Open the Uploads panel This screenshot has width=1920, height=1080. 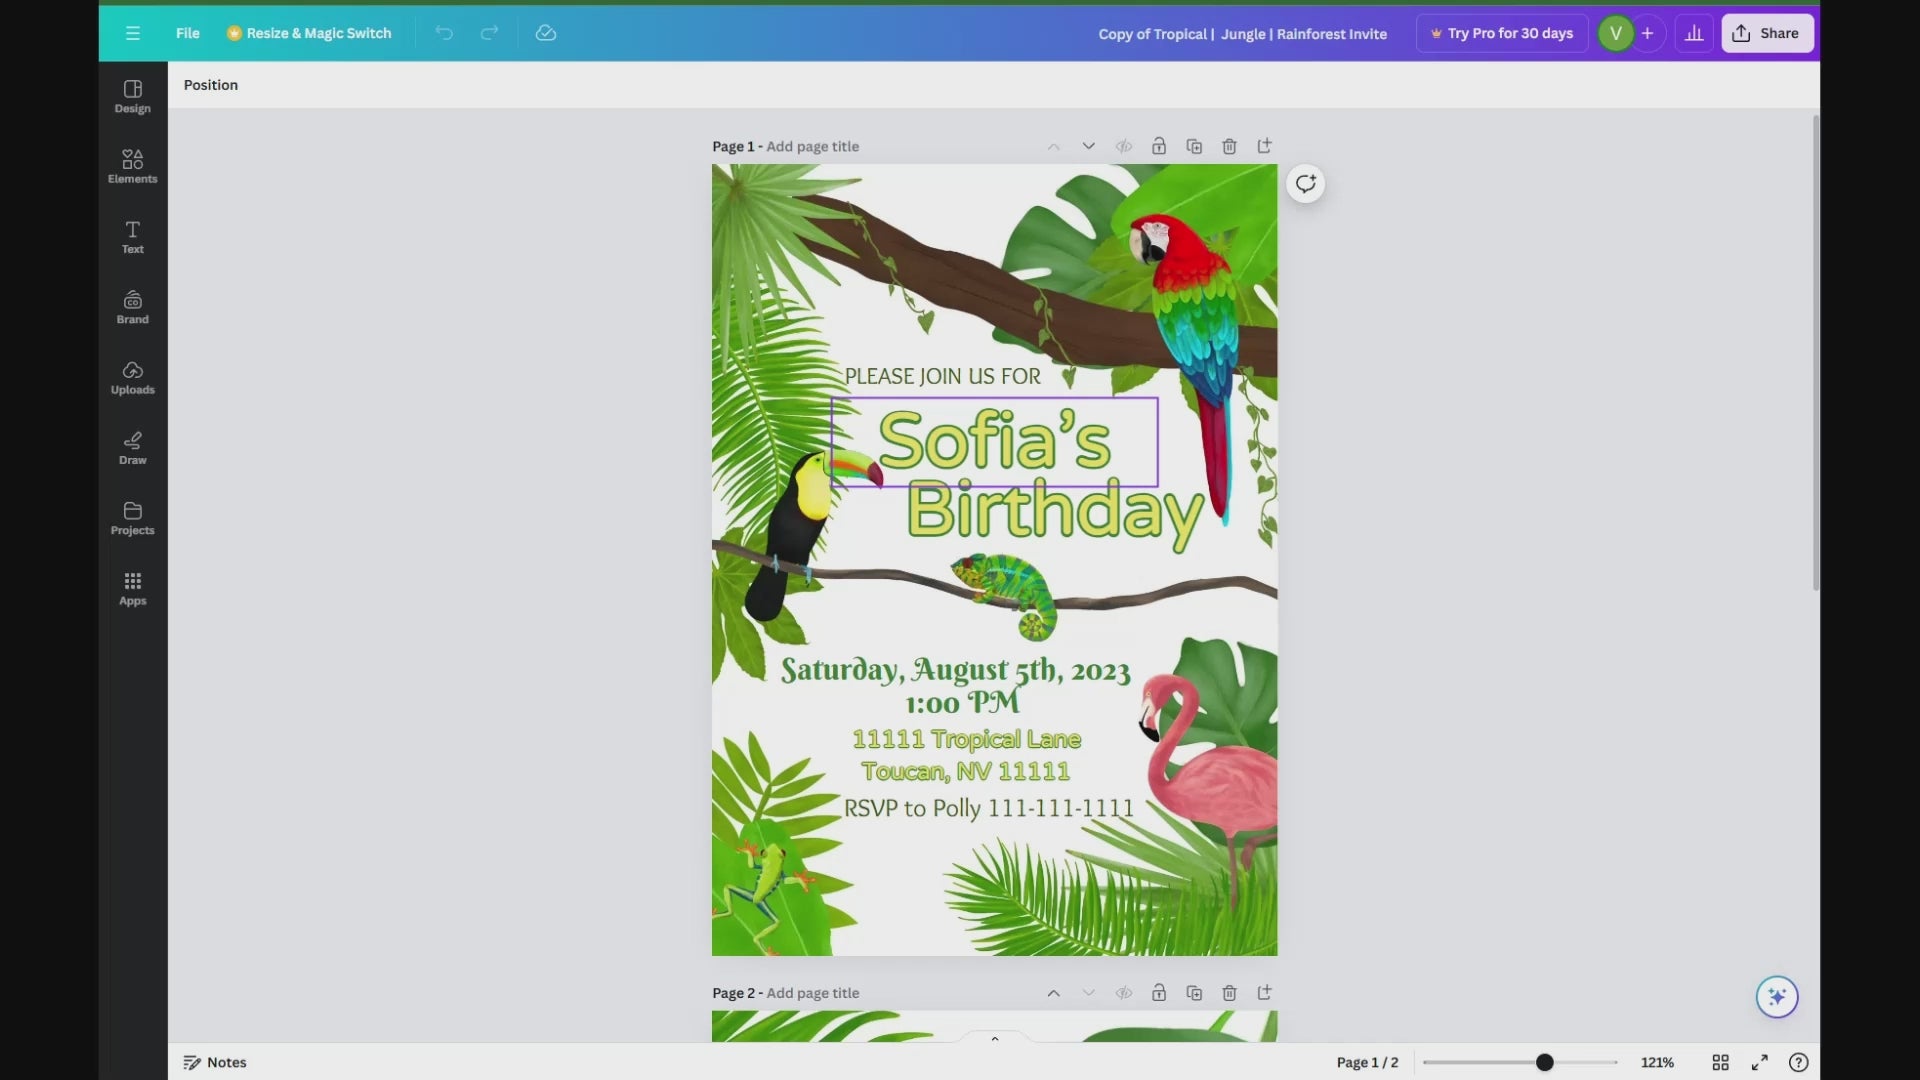point(132,377)
